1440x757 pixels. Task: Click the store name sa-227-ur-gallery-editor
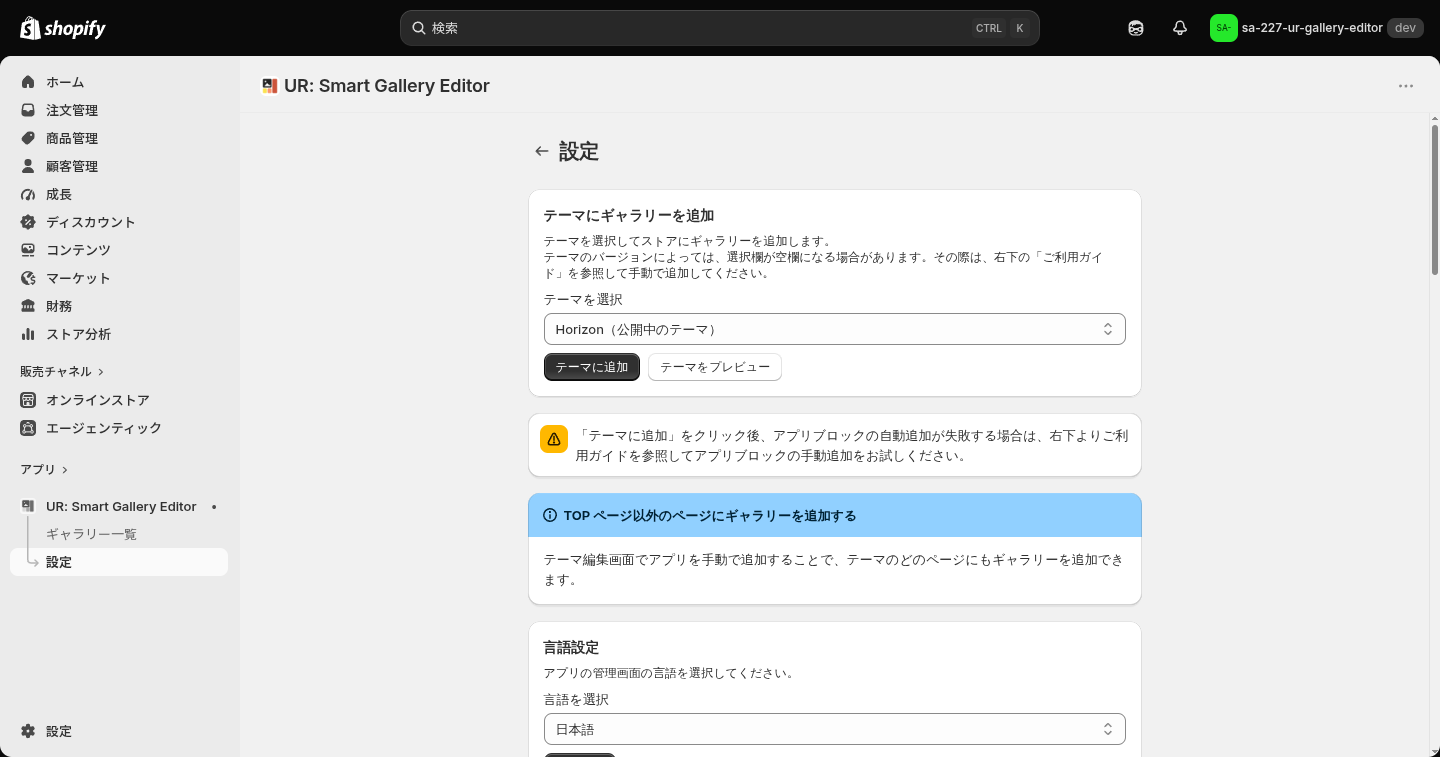pyautogui.click(x=1312, y=28)
